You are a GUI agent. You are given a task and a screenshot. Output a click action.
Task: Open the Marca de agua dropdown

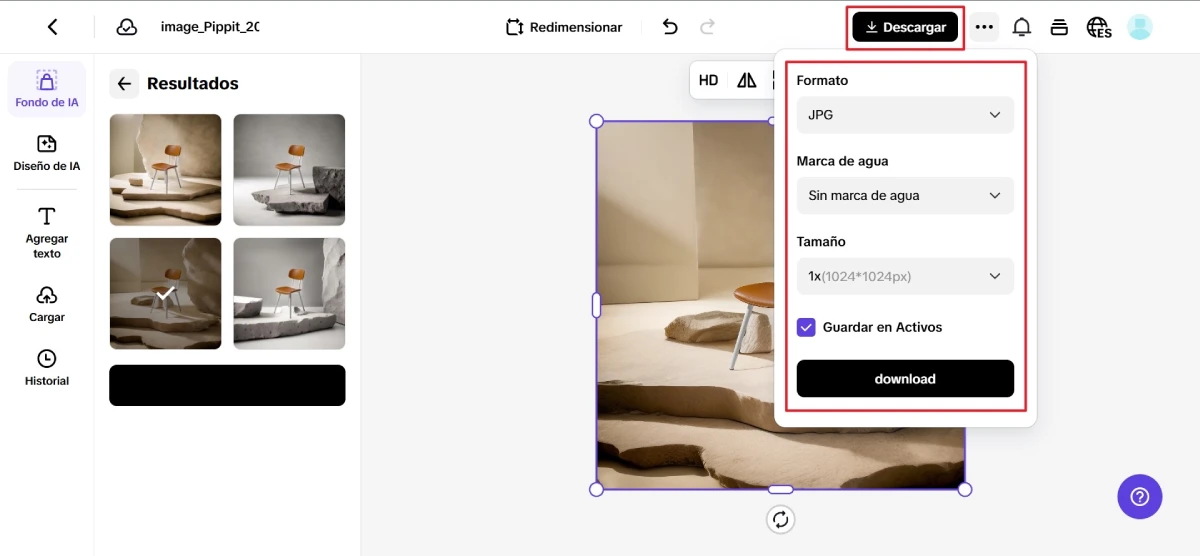904,196
